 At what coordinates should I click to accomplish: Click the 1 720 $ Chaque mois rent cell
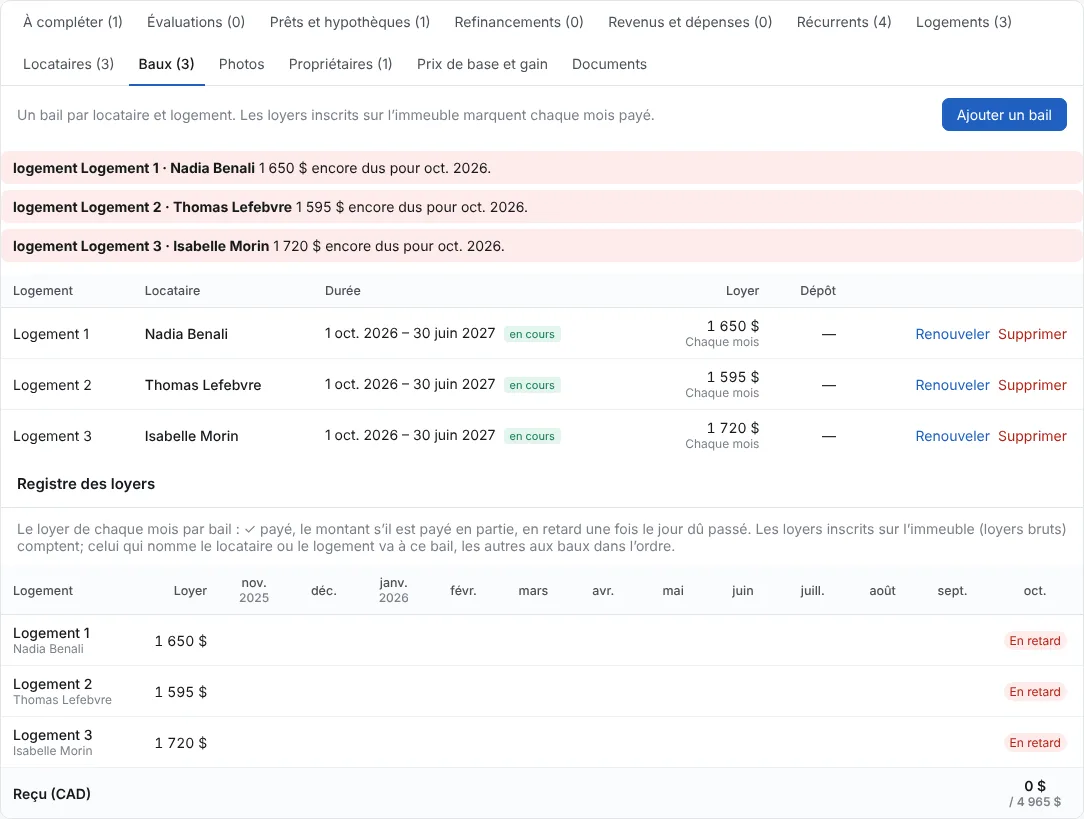[x=722, y=435]
